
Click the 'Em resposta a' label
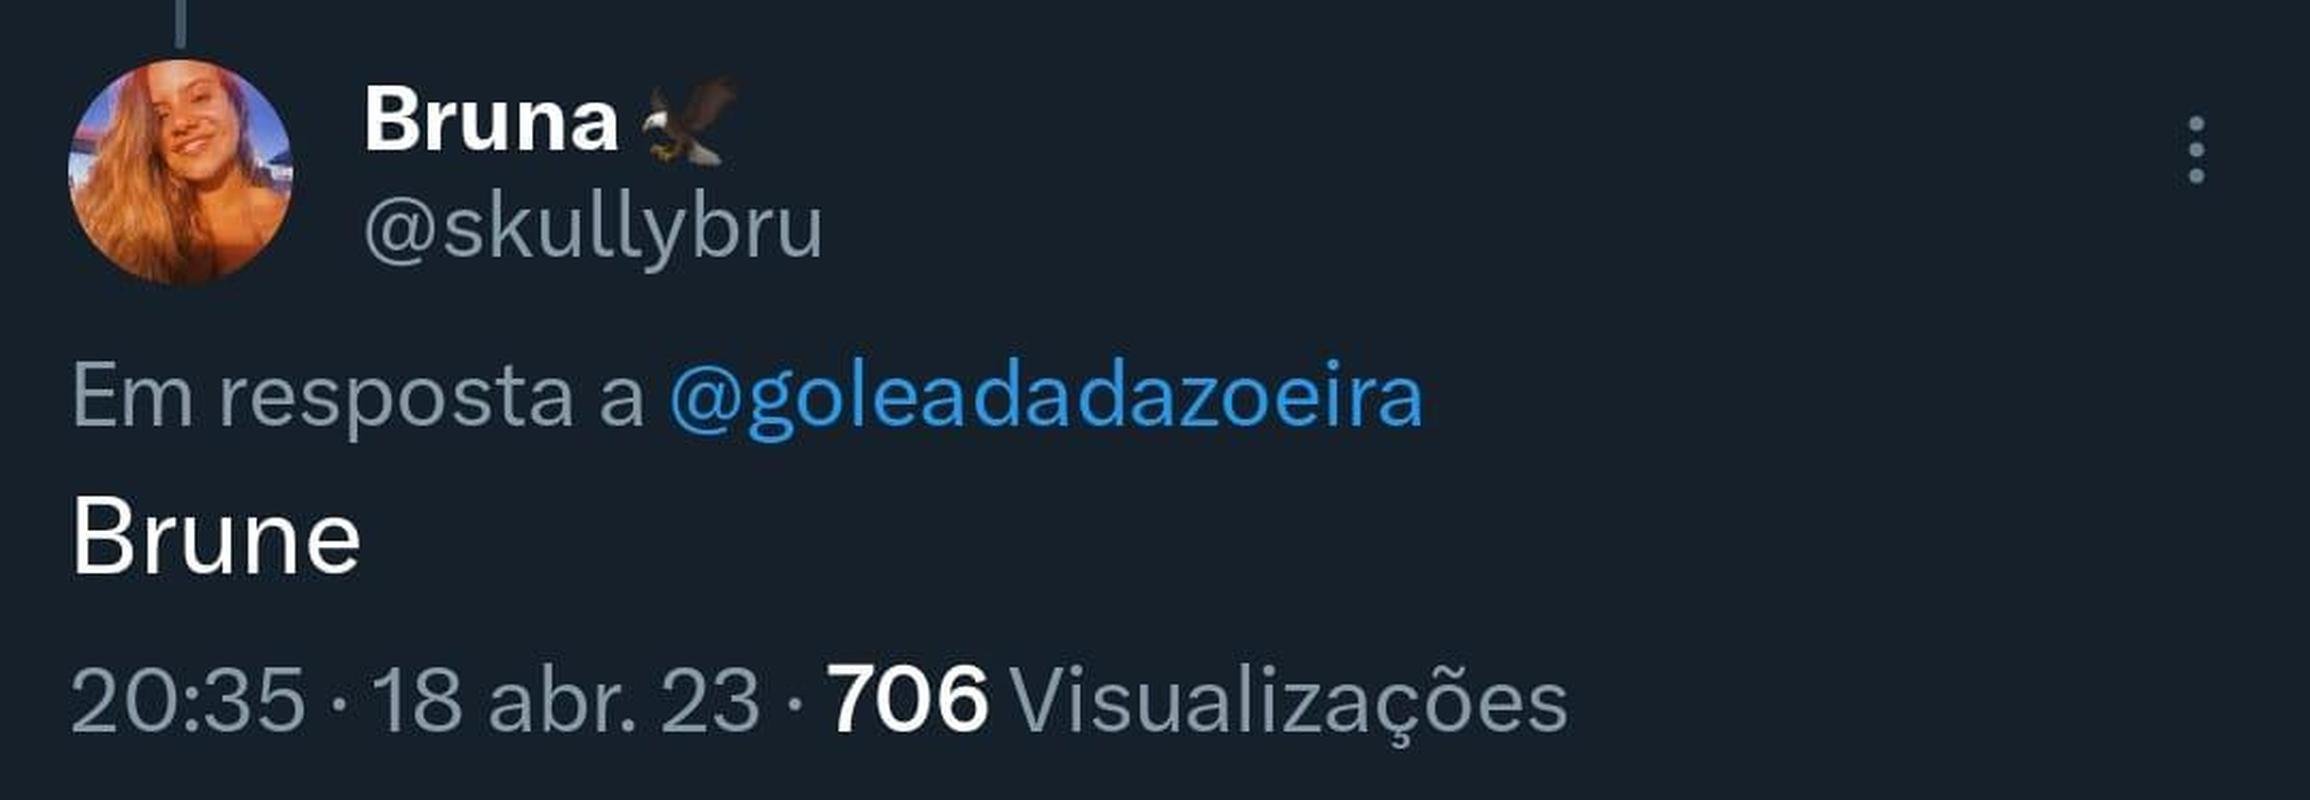point(357,398)
